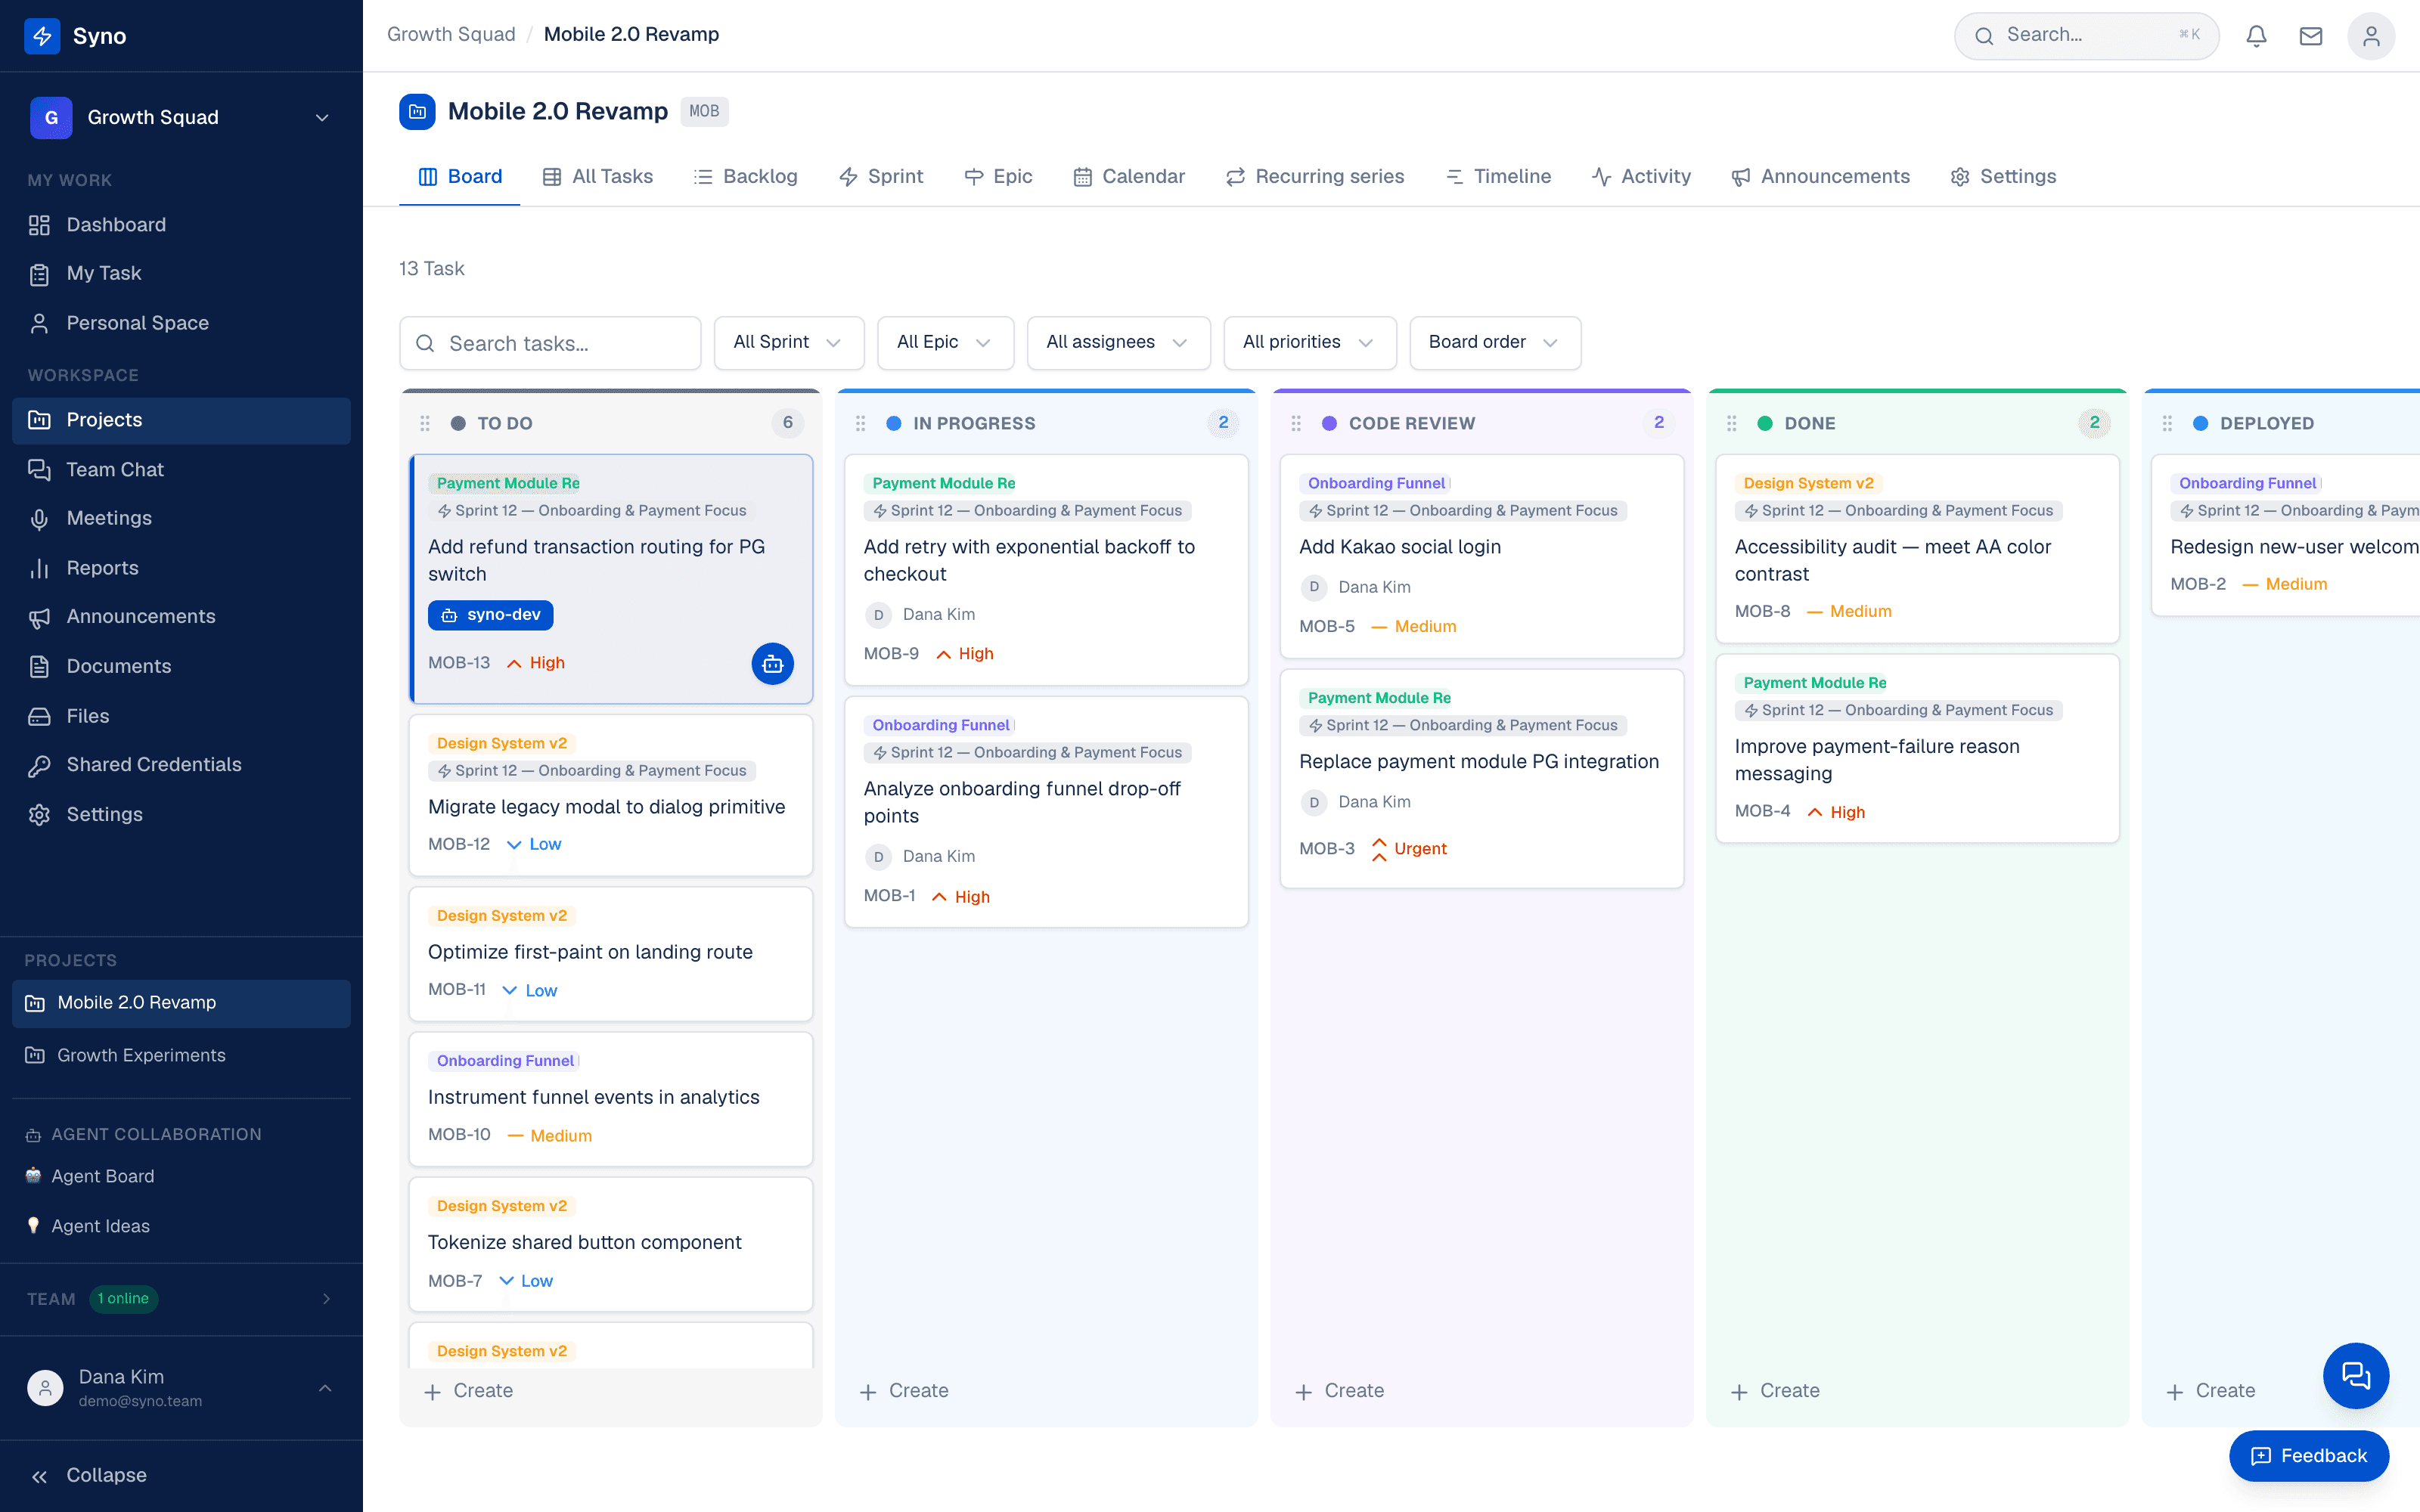
Task: Click the global Search box
Action: (2086, 36)
